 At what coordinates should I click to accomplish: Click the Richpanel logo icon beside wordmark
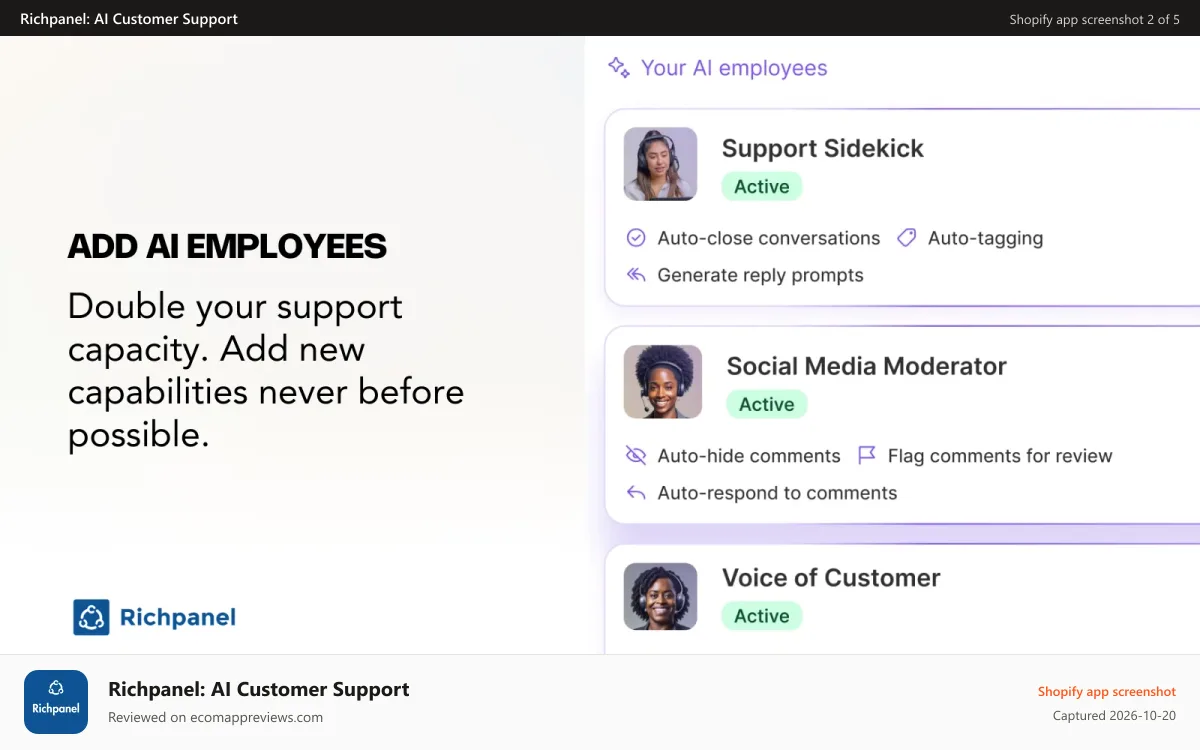pos(91,617)
